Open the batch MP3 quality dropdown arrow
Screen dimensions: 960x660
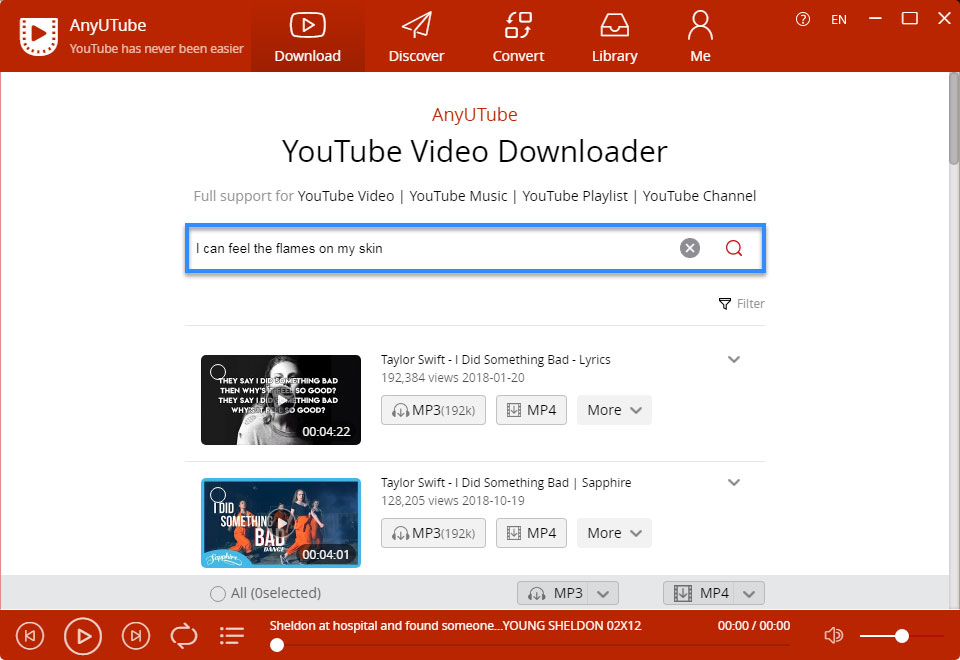[603, 593]
